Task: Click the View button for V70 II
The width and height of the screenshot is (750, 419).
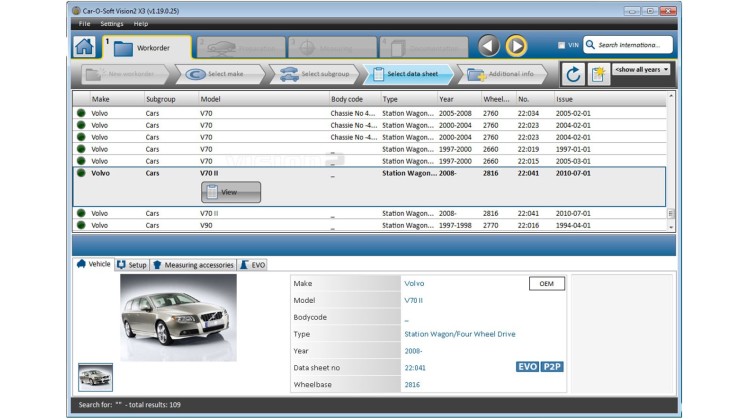Action: 231,192
